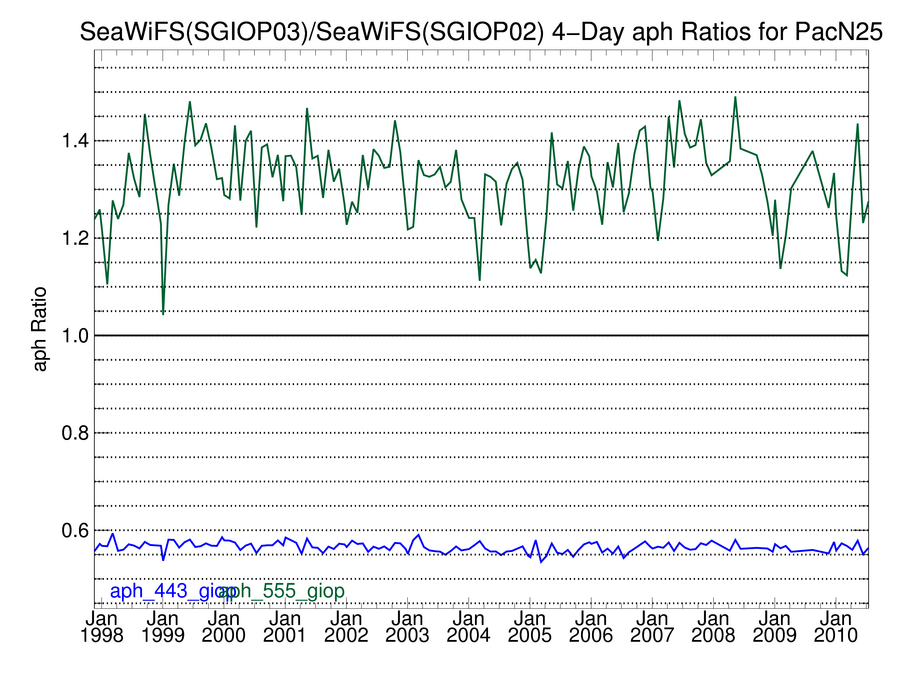The width and height of the screenshot is (900, 675).
Task: Click the green line's highest peak in 2008
Action: (735, 98)
